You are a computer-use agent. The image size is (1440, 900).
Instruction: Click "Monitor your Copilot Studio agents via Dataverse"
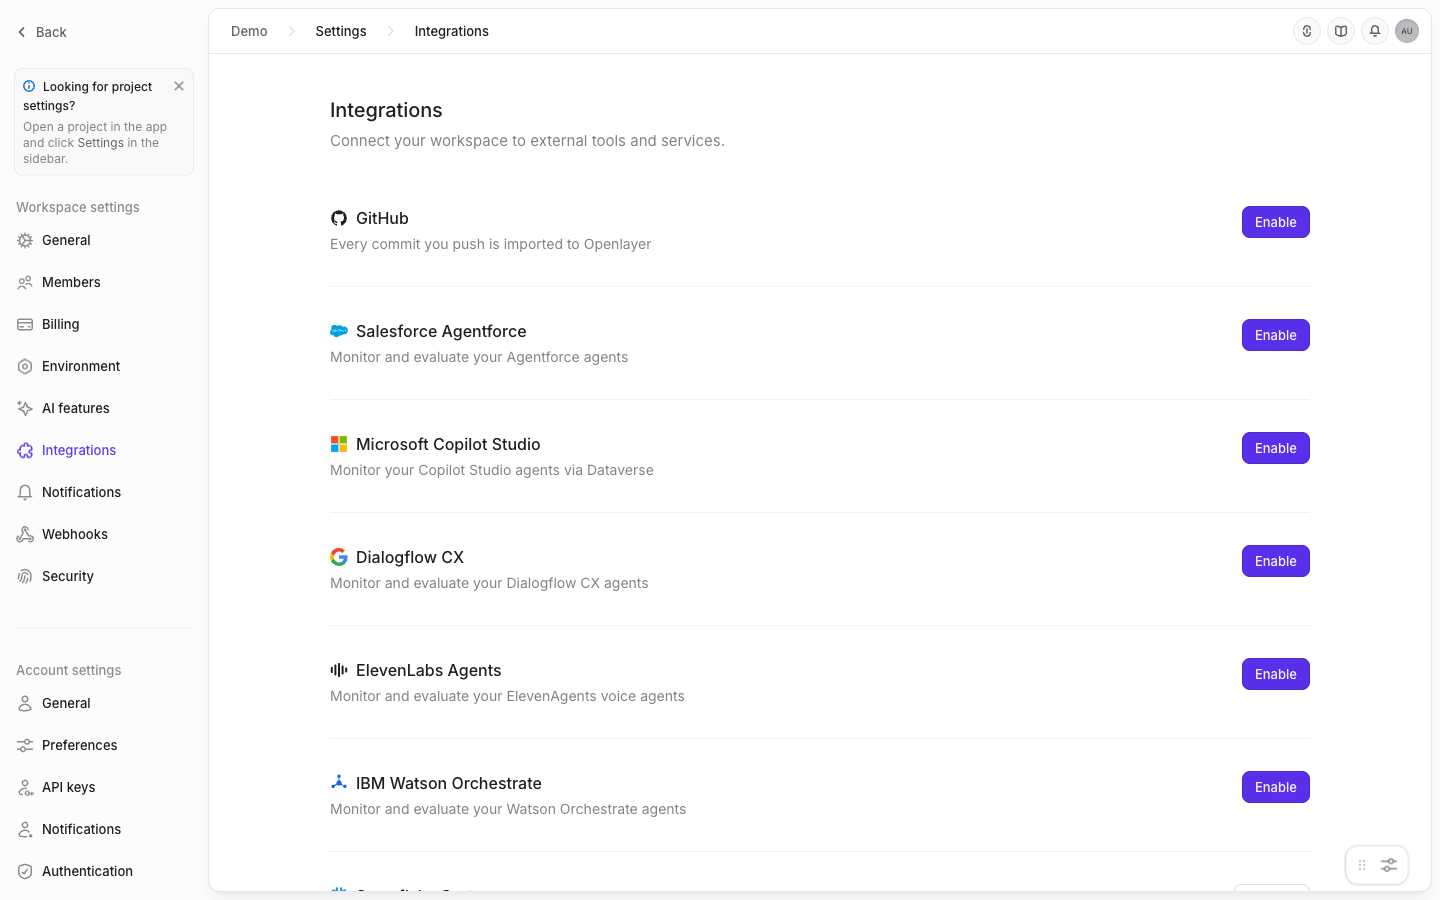(x=492, y=470)
